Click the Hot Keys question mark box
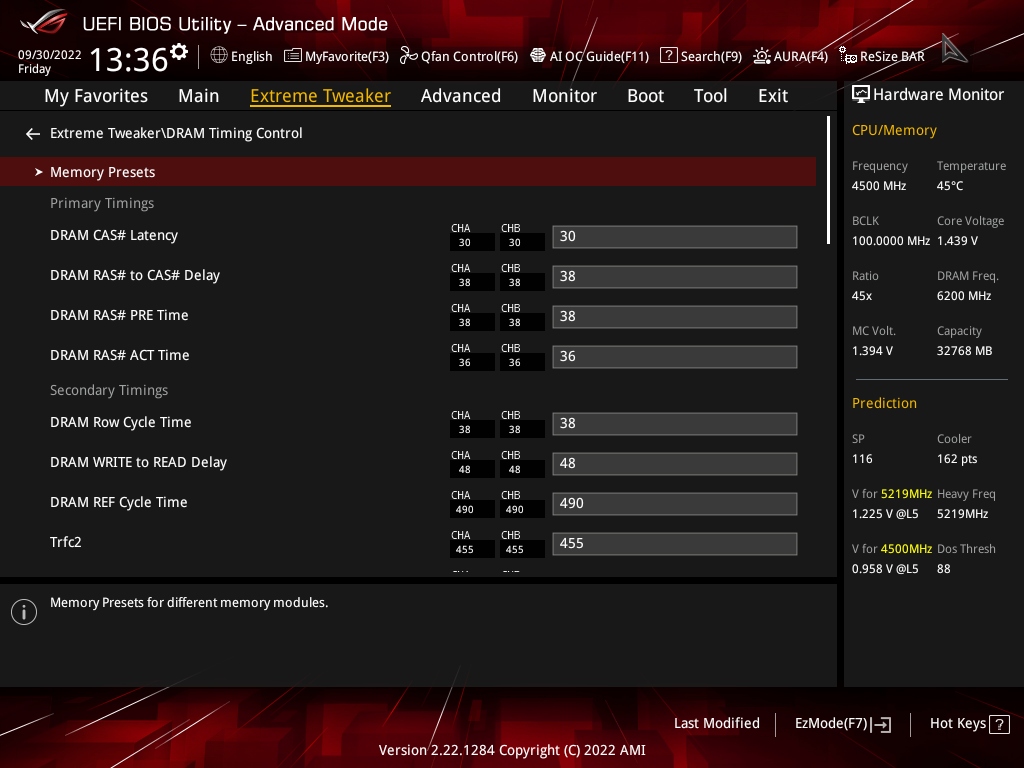The height and width of the screenshot is (768, 1024). (x=999, y=724)
